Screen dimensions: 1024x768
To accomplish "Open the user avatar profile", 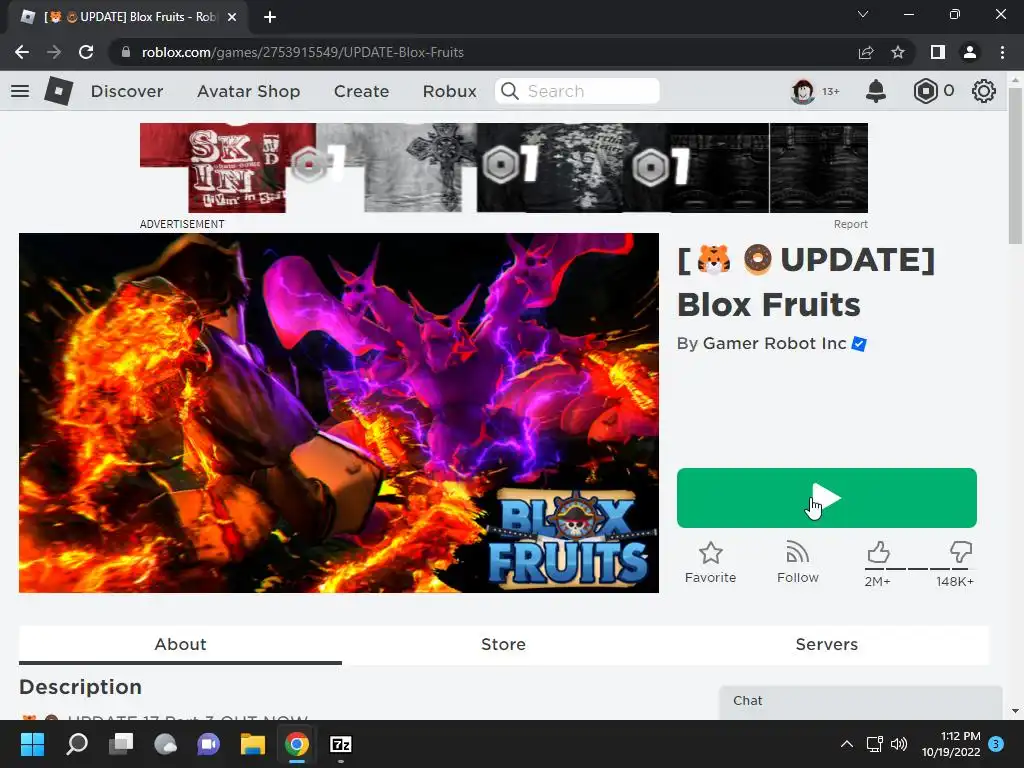I will (803, 91).
